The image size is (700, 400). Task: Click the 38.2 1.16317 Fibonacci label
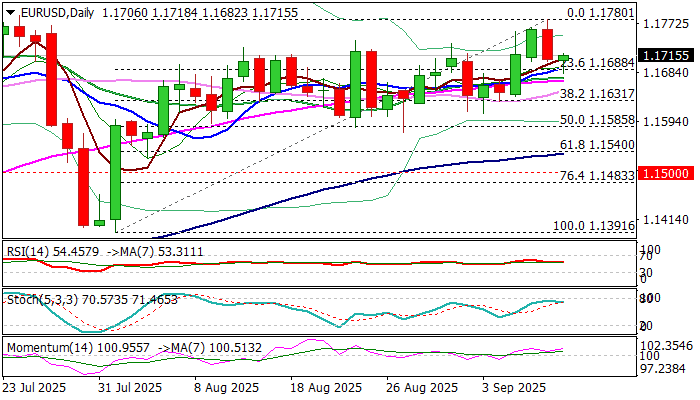click(x=597, y=94)
